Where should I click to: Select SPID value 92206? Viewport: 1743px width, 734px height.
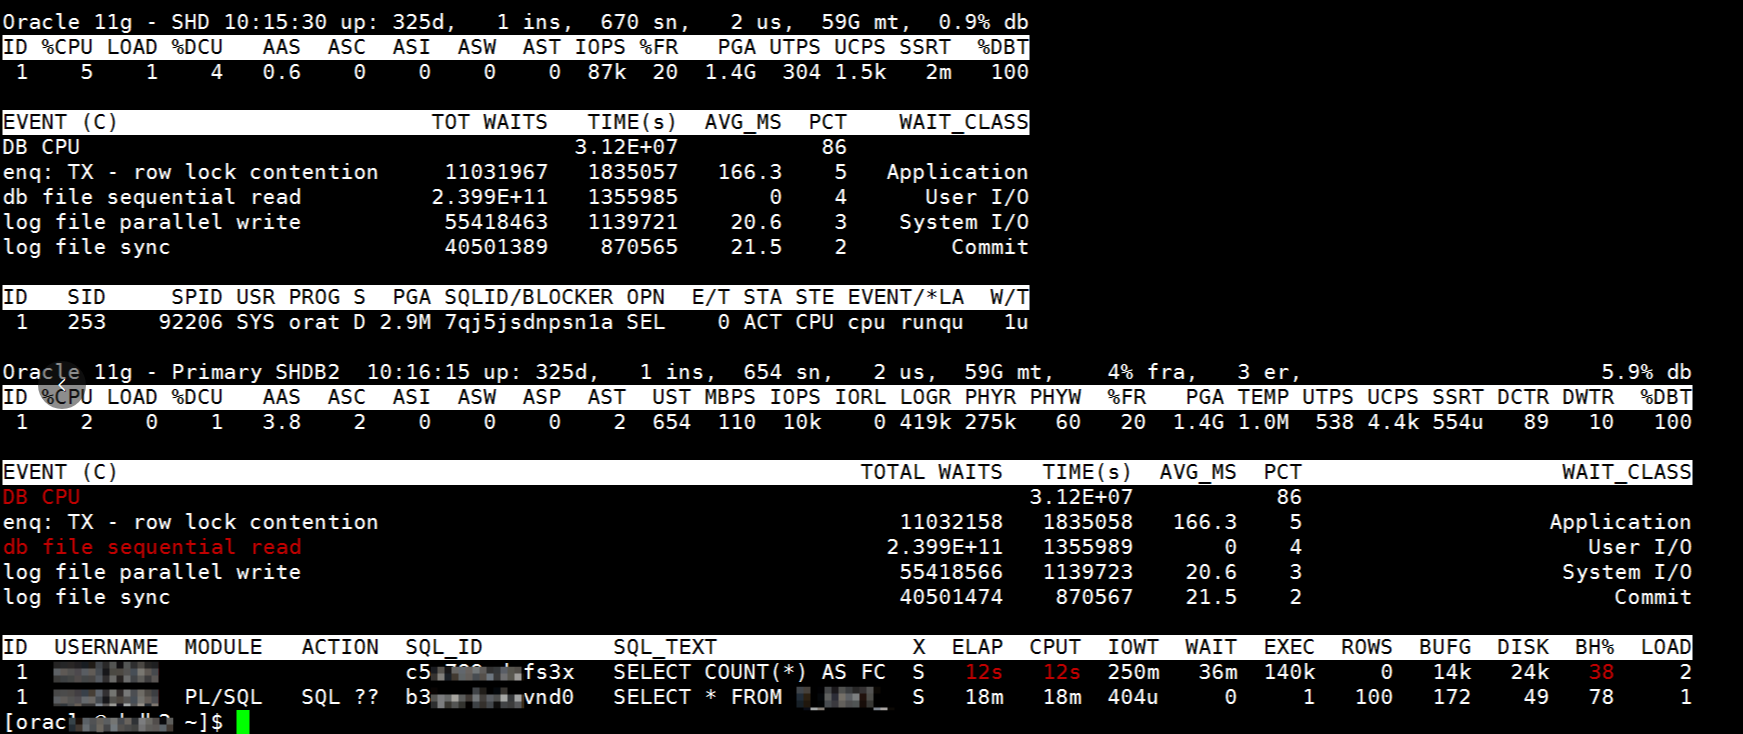coord(191,322)
